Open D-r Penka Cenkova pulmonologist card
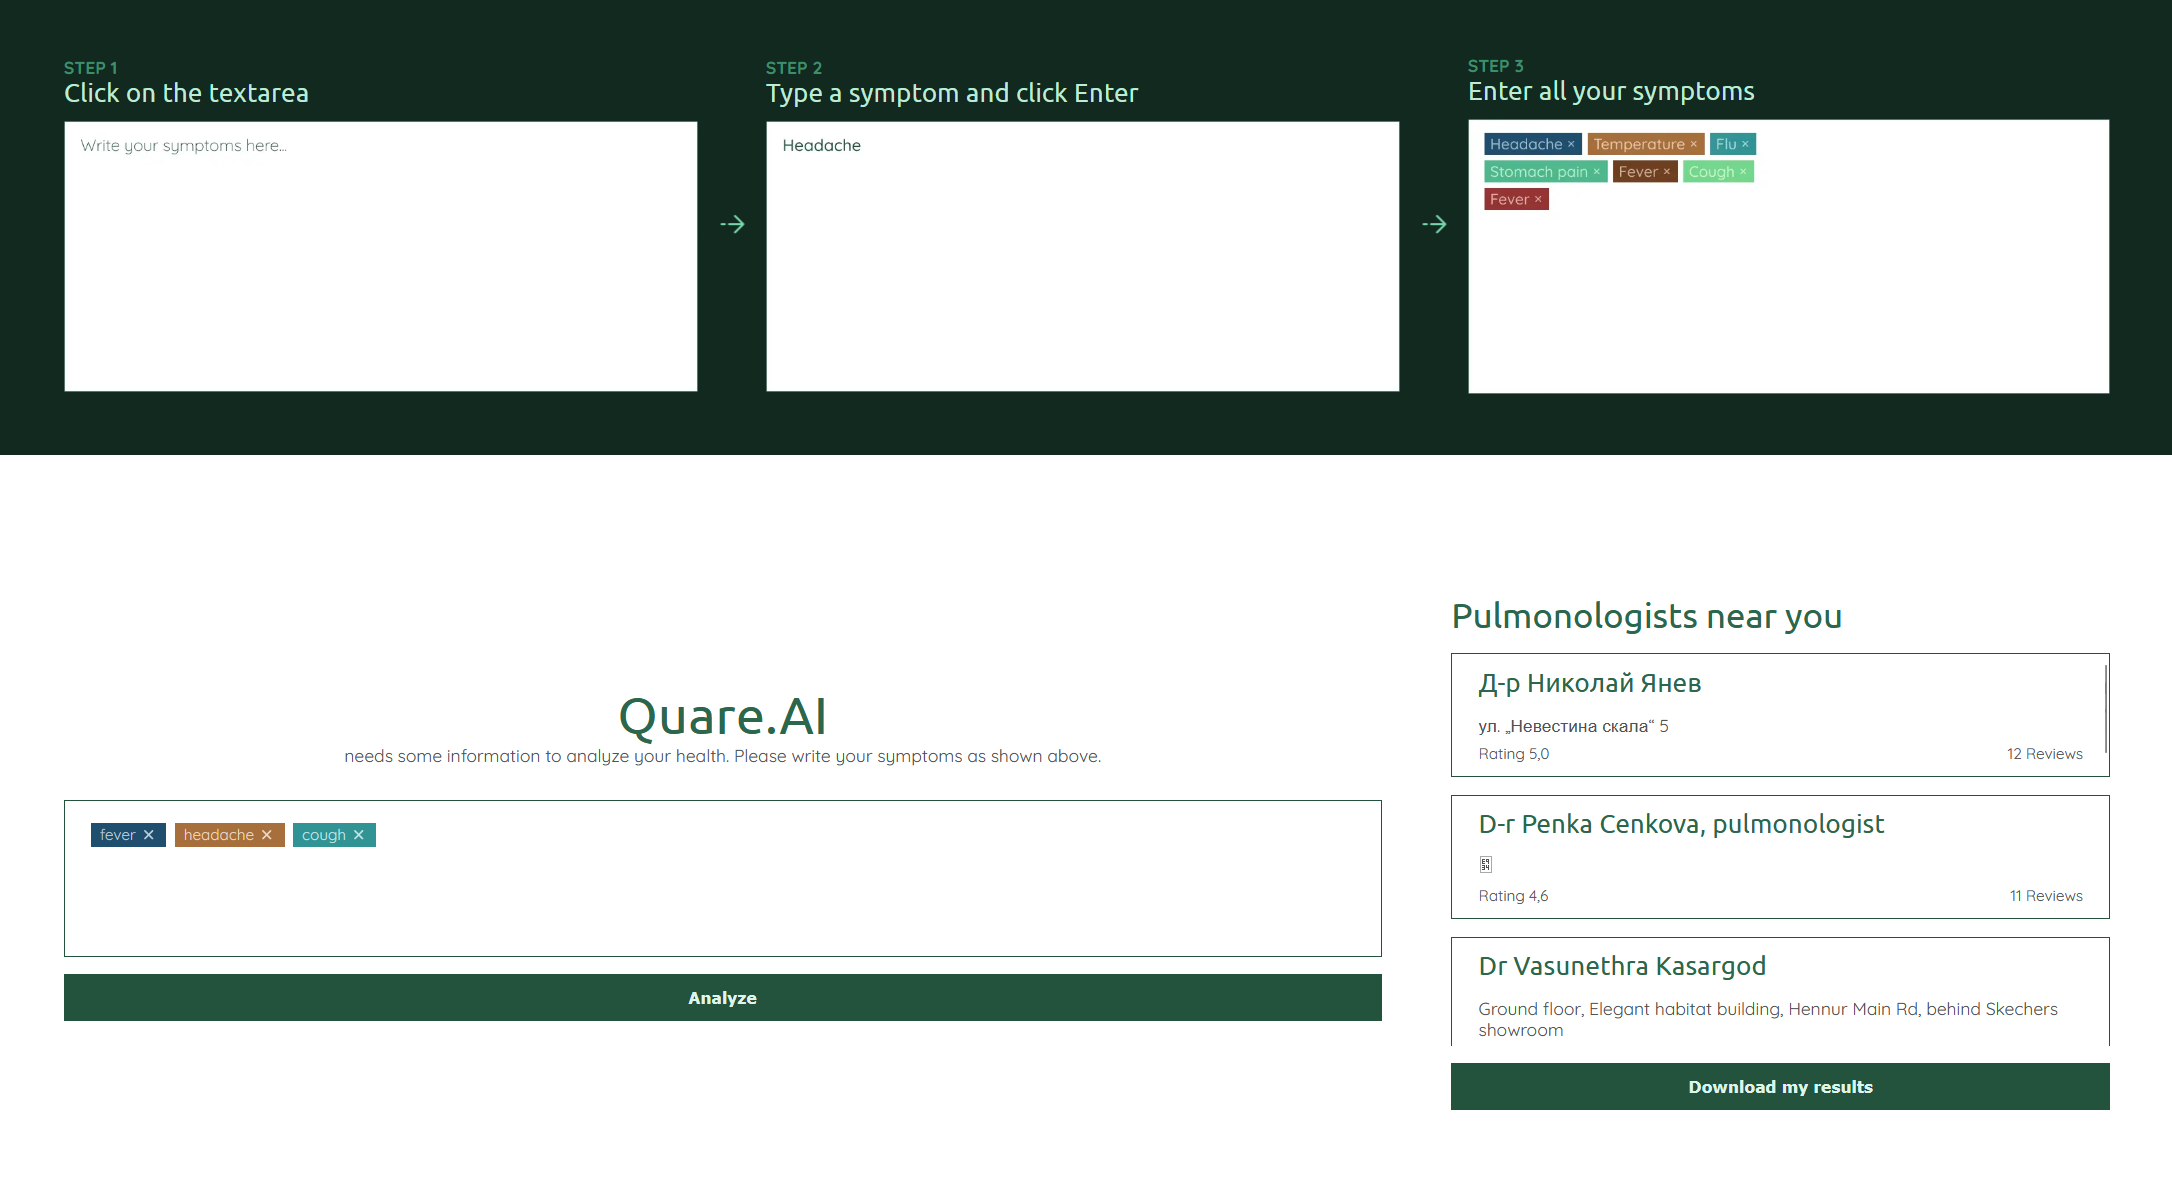Screen dimensions: 2172x1200 coord(1681,825)
